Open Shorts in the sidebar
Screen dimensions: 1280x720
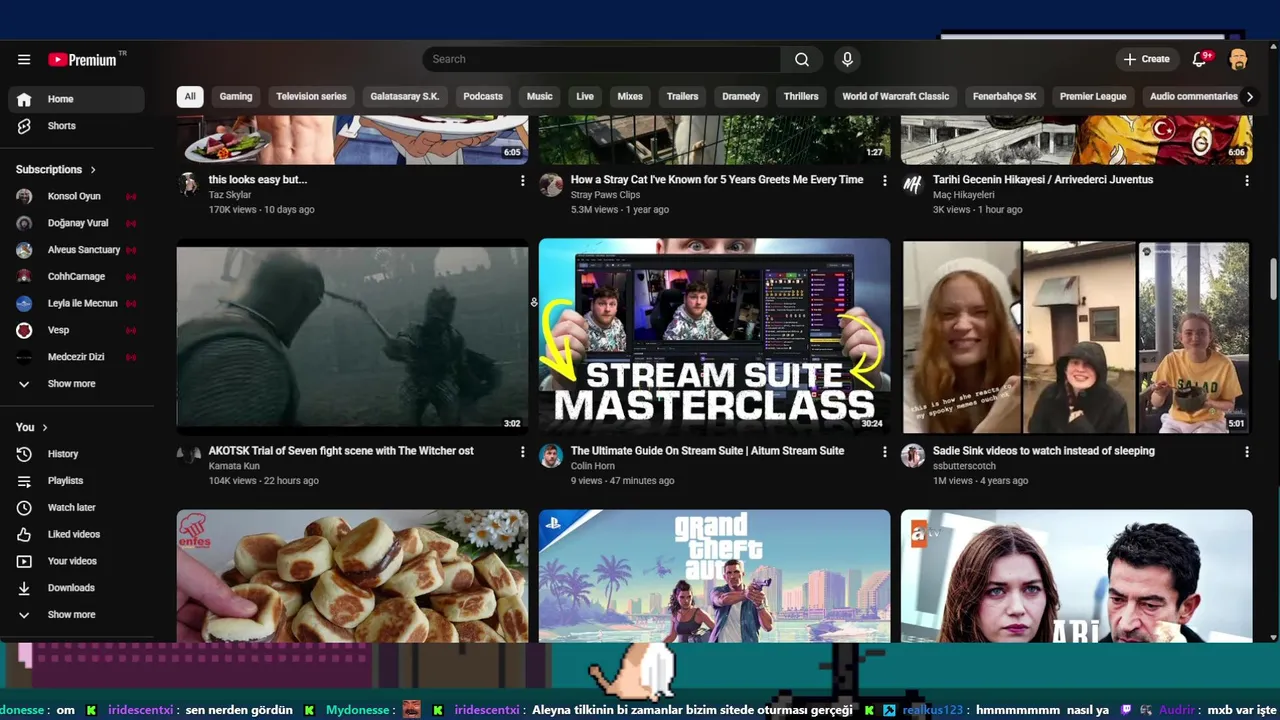(x=76, y=126)
